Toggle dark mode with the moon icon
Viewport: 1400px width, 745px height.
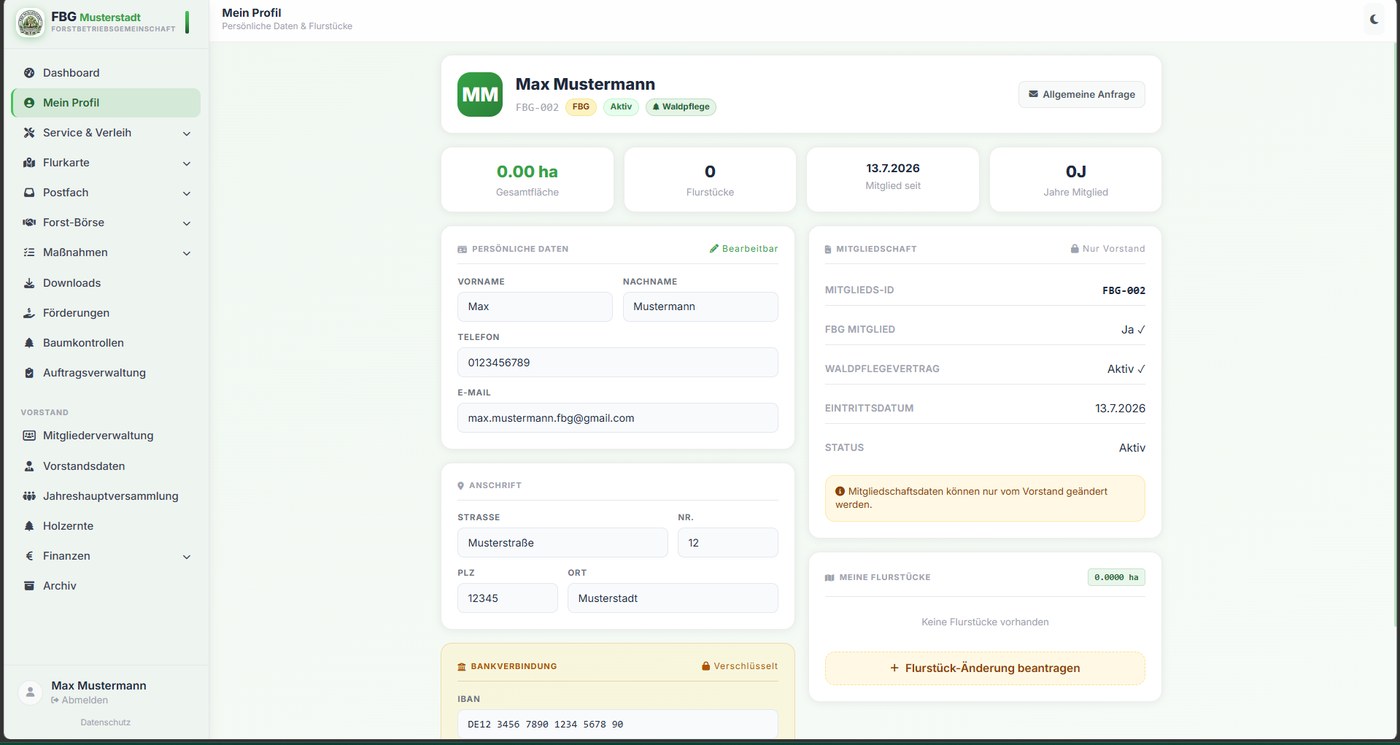click(x=1374, y=19)
